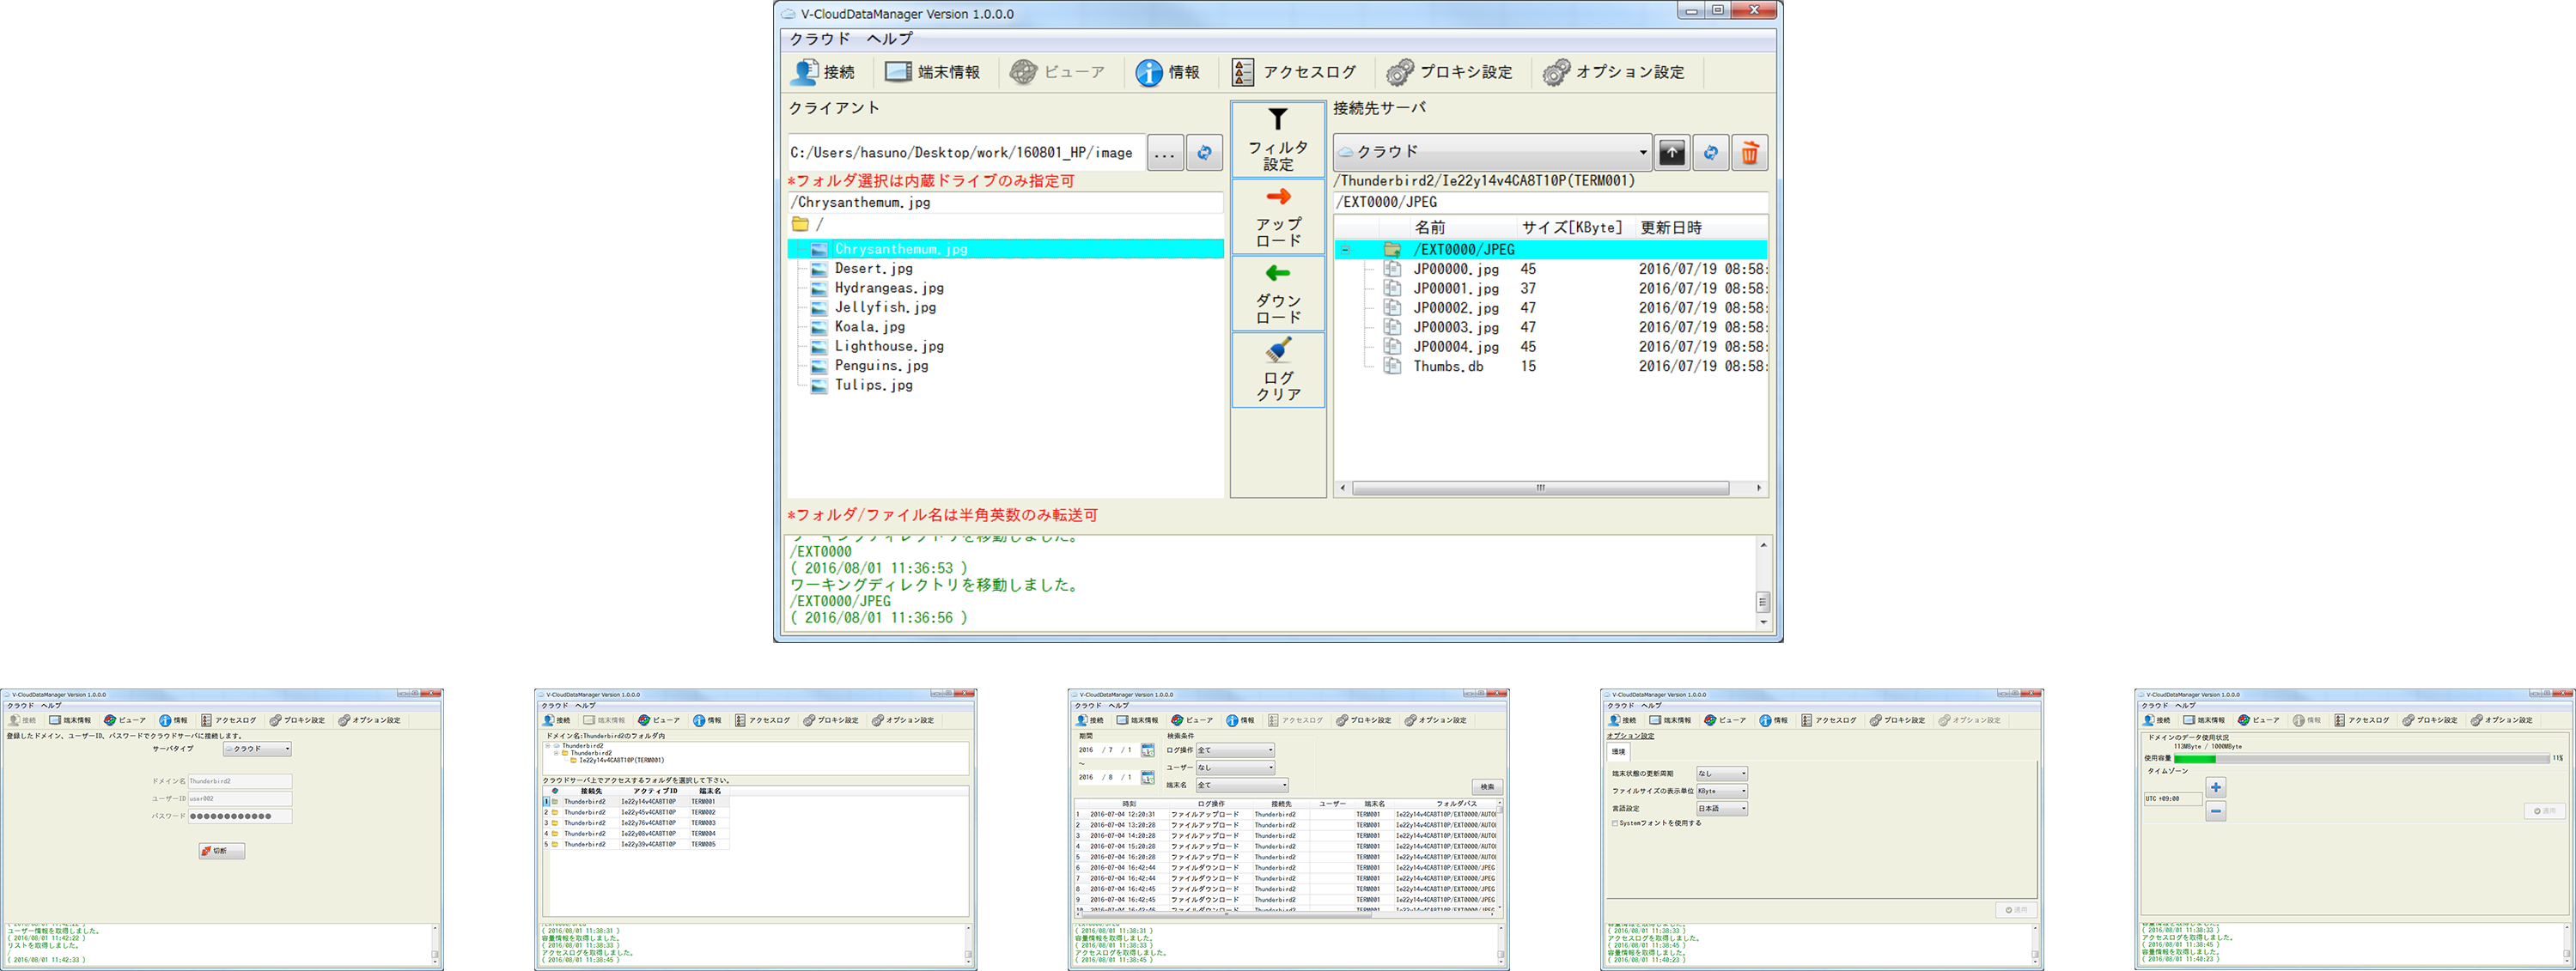Click server panel up-arrow button
The image size is (2576, 971).
[x=1671, y=153]
